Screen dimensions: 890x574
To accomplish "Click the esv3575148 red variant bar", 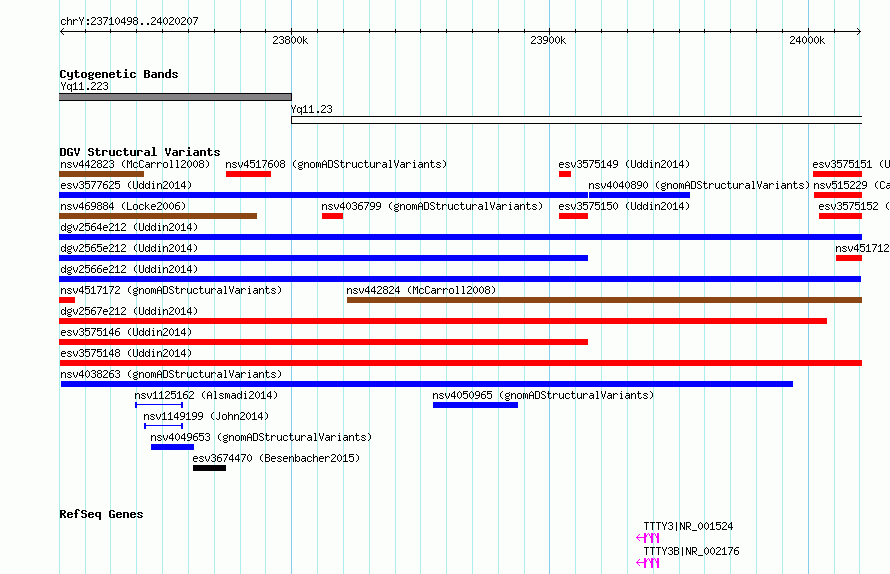I will point(460,363).
